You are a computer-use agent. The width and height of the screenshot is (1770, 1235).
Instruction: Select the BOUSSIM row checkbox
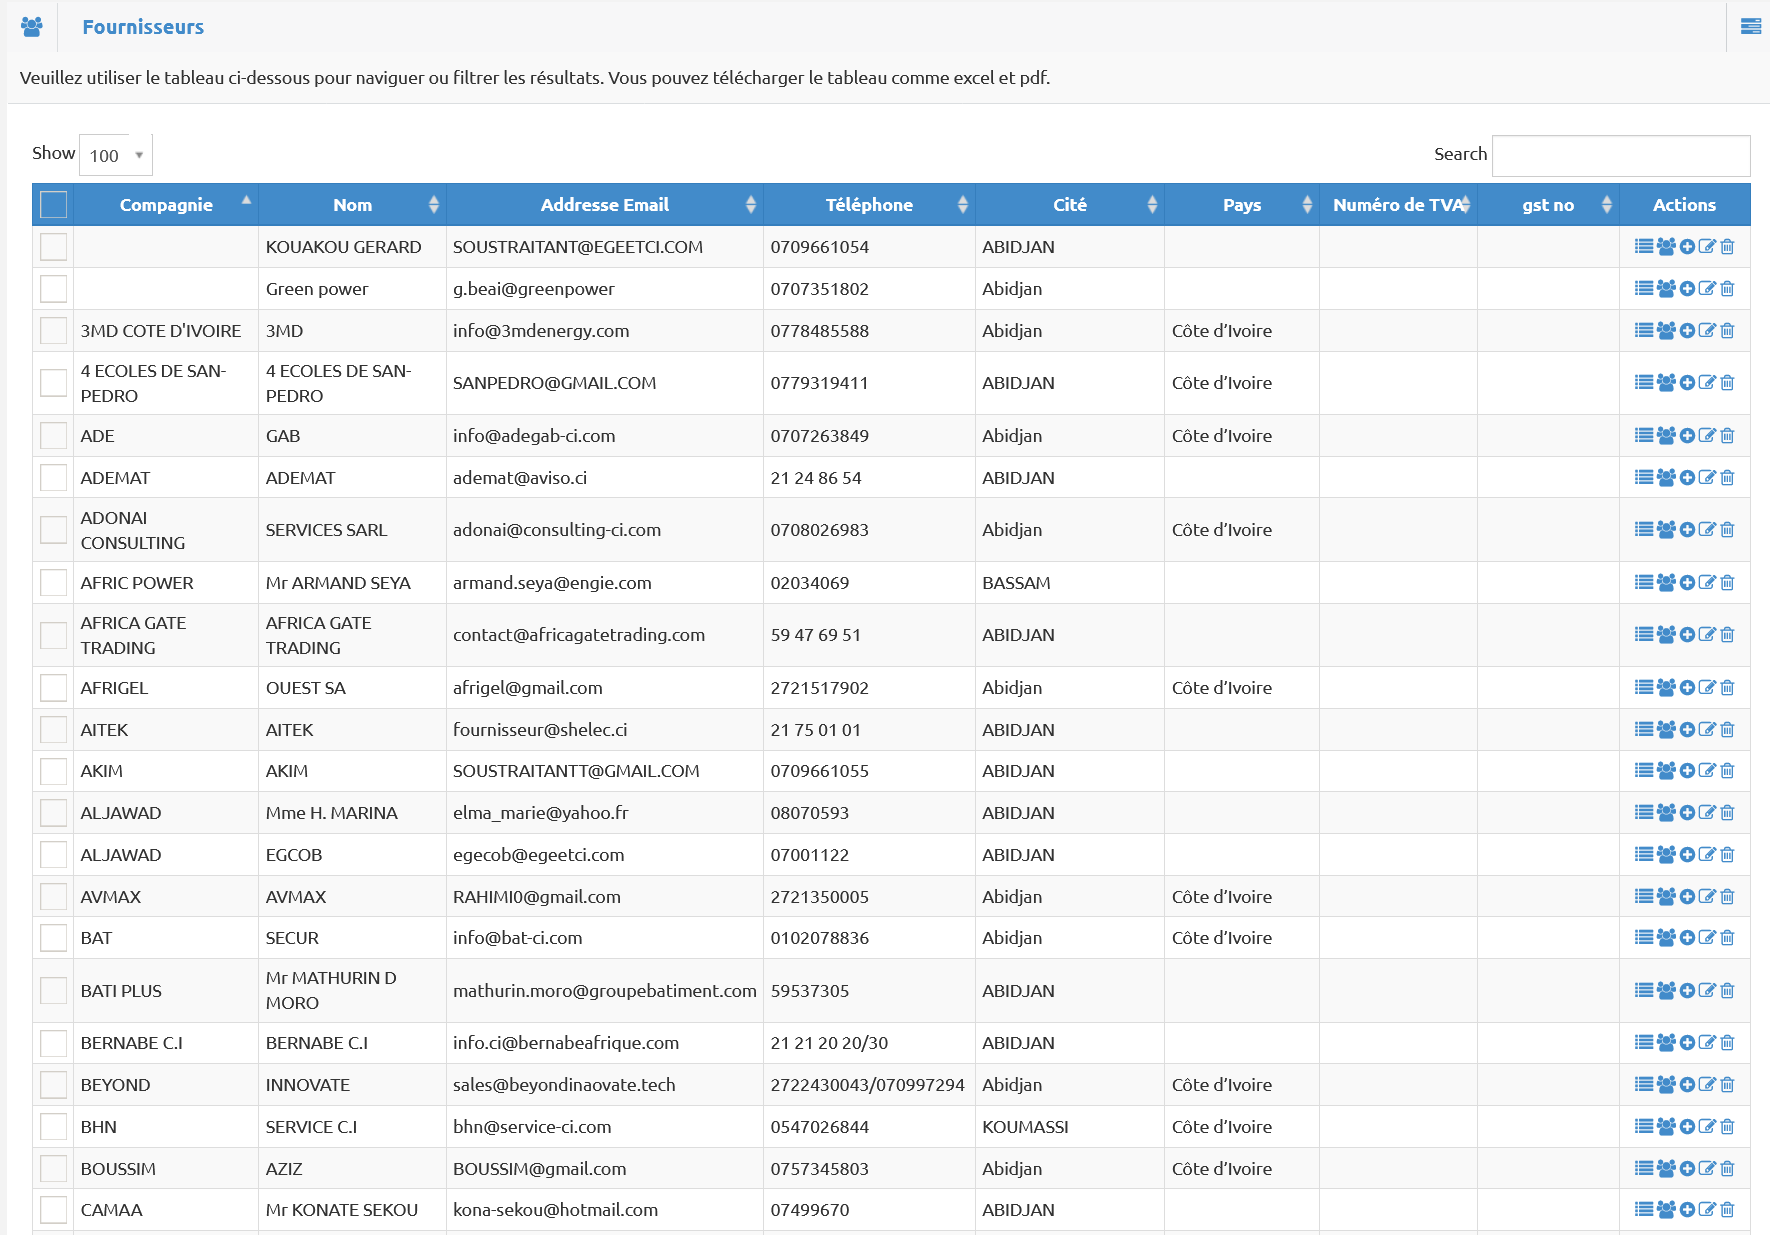pyautogui.click(x=54, y=1169)
